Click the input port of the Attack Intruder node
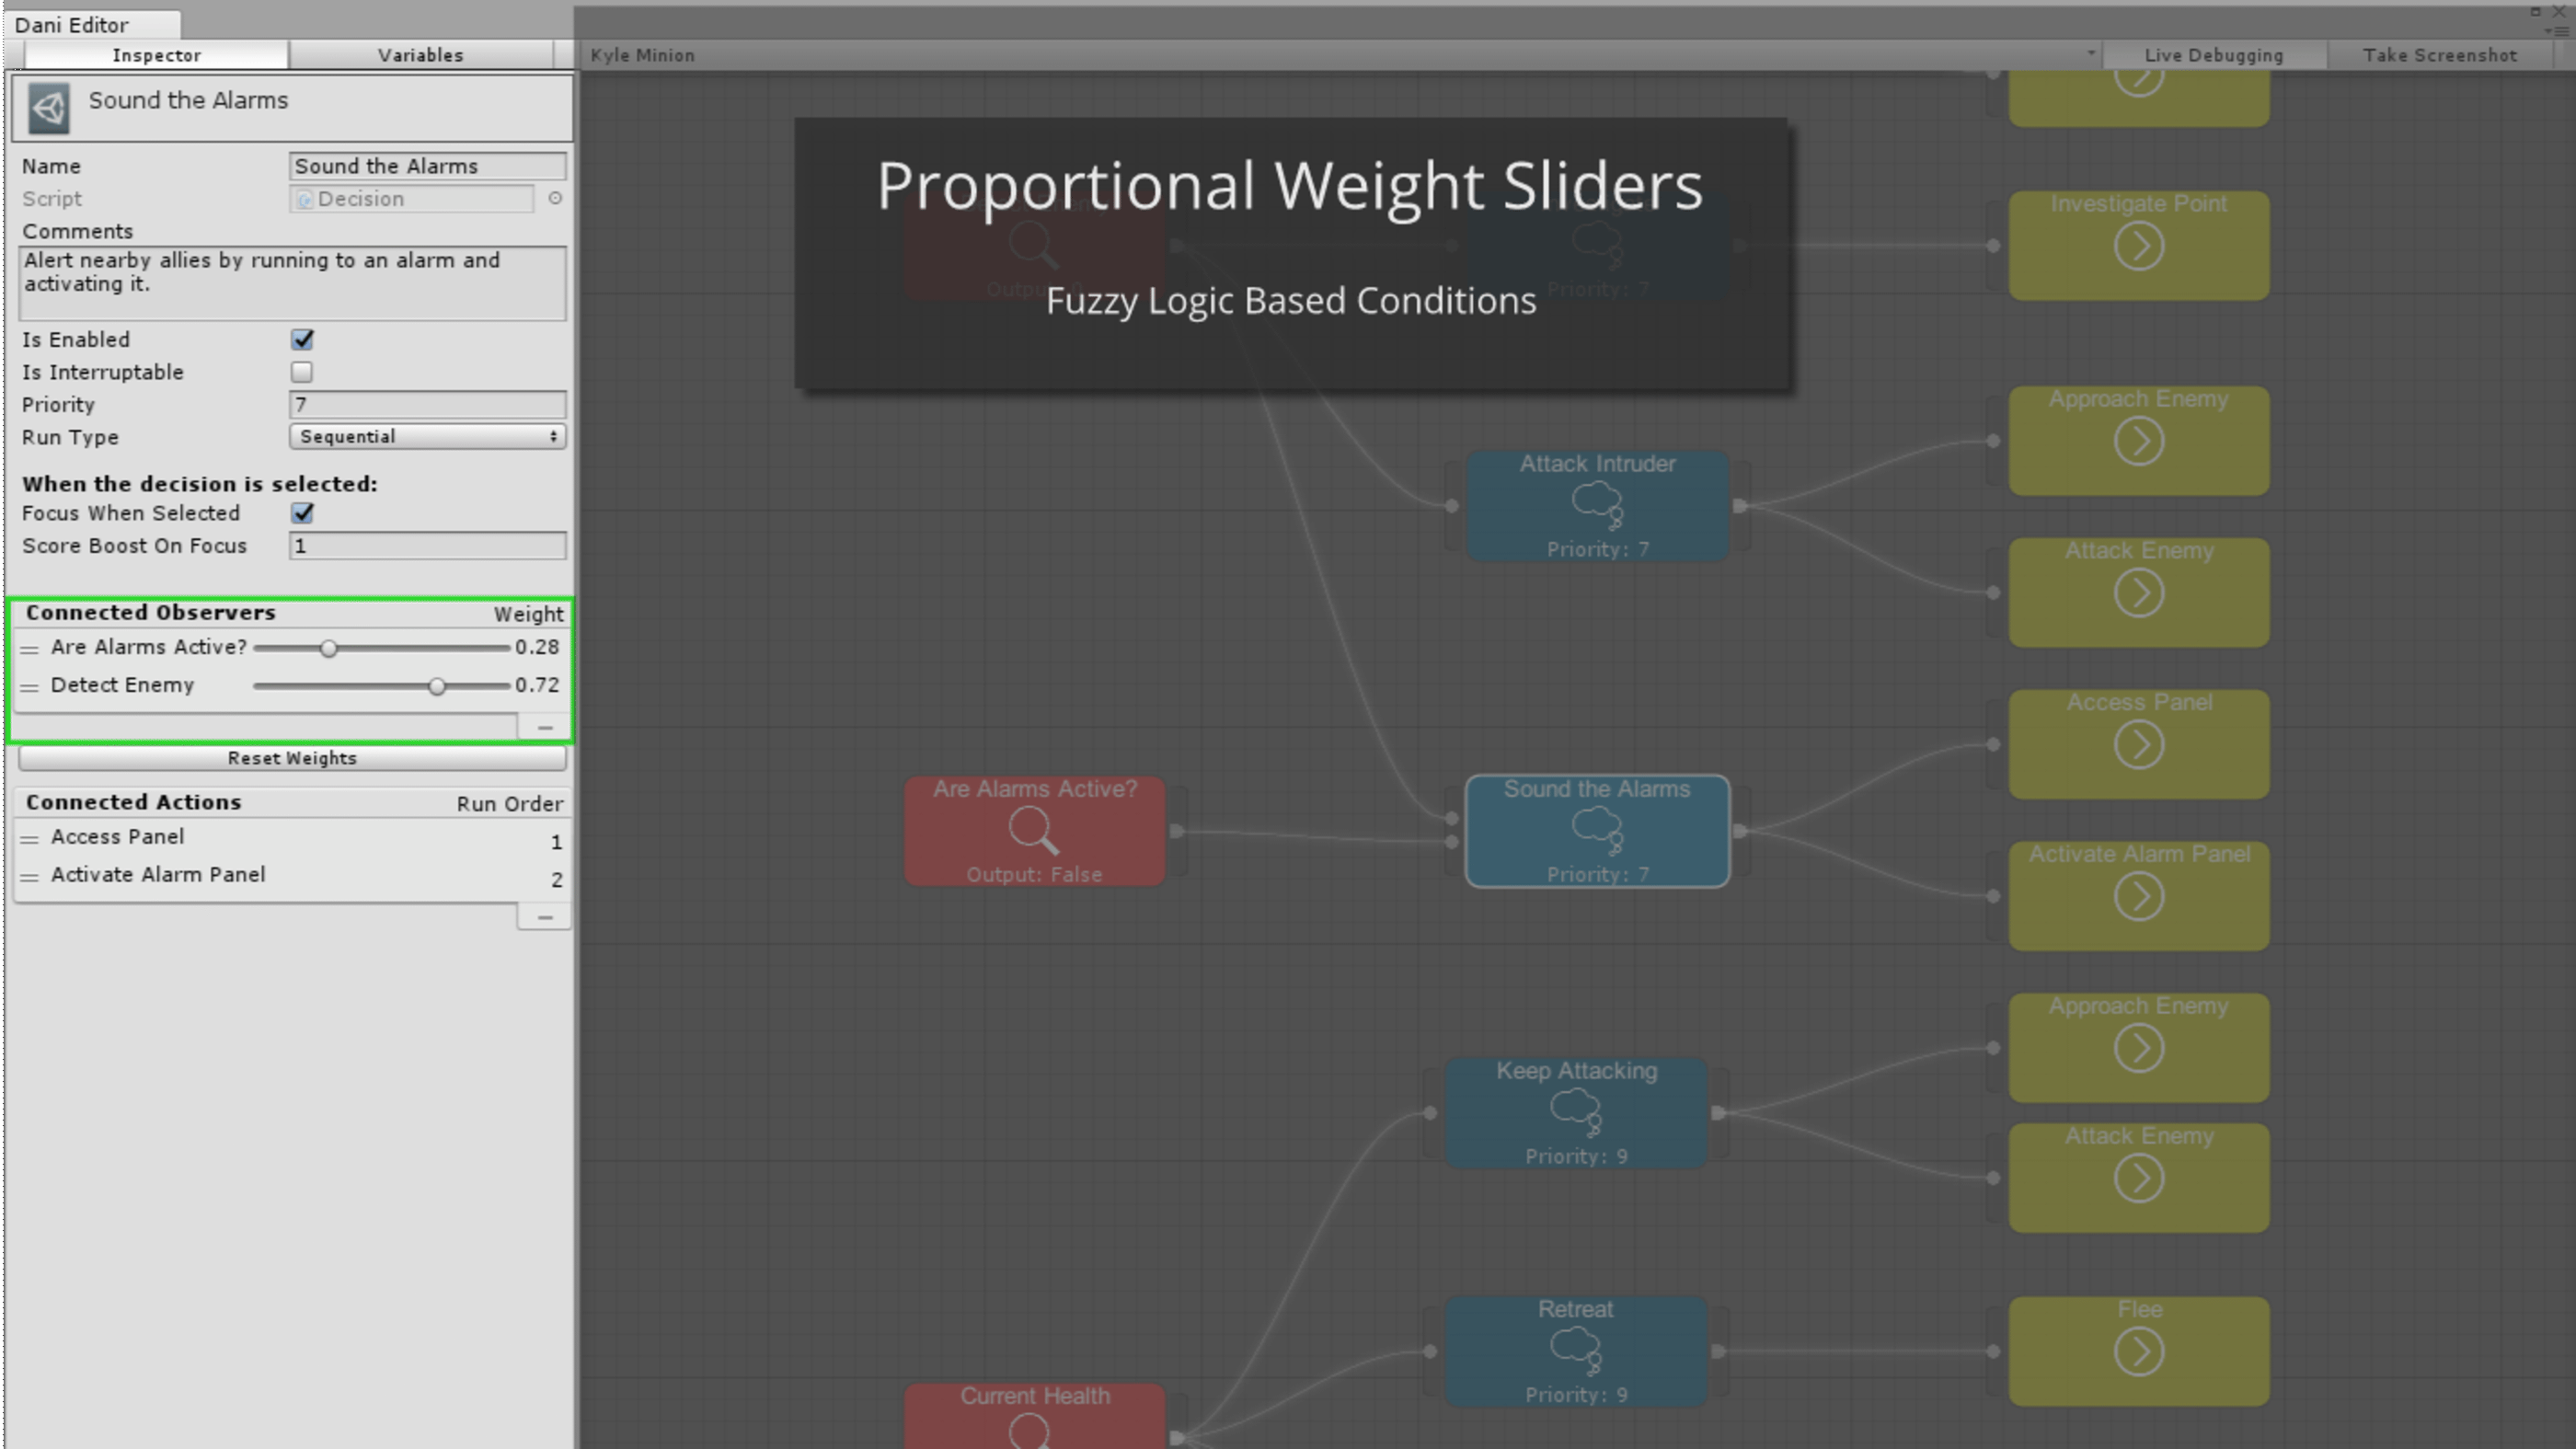The image size is (2576, 1449). click(1452, 506)
